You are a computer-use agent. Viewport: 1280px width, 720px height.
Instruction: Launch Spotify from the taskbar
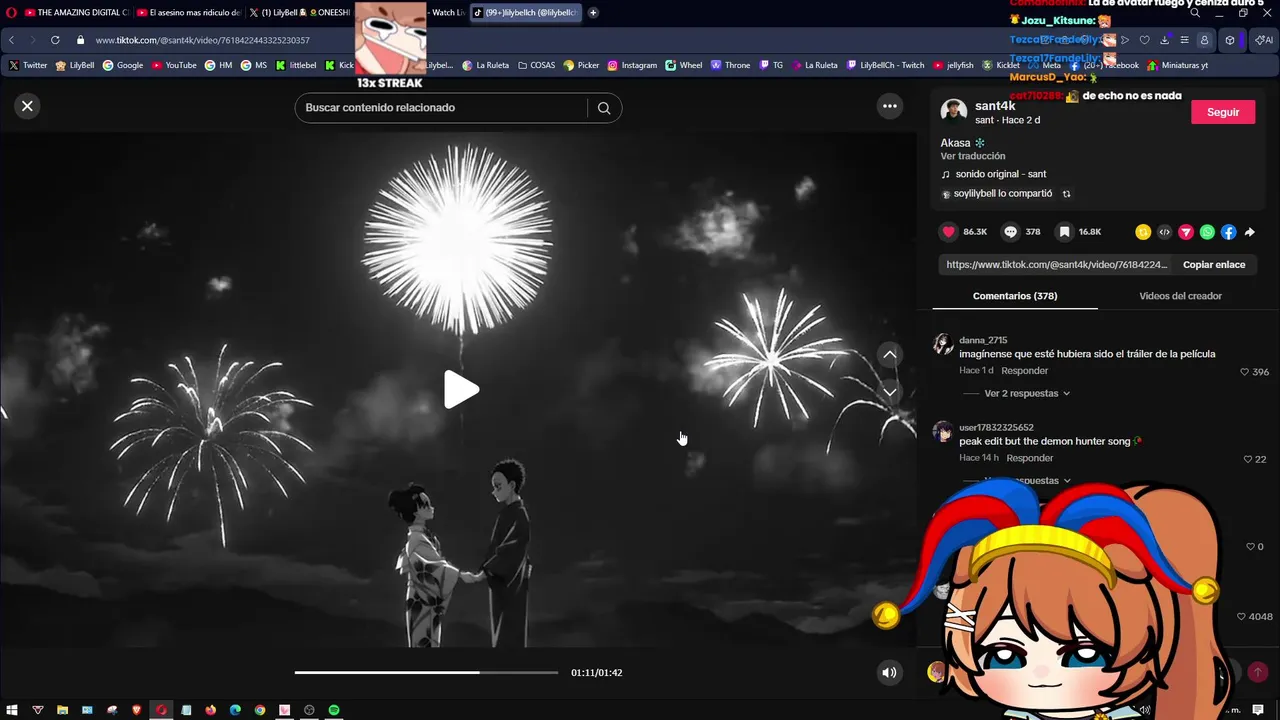pos(334,710)
